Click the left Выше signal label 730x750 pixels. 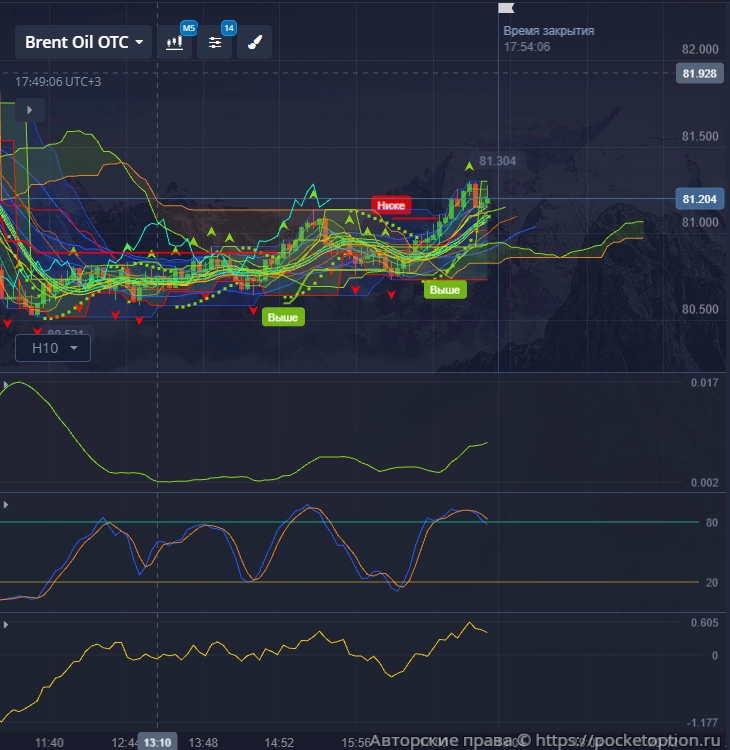click(283, 317)
